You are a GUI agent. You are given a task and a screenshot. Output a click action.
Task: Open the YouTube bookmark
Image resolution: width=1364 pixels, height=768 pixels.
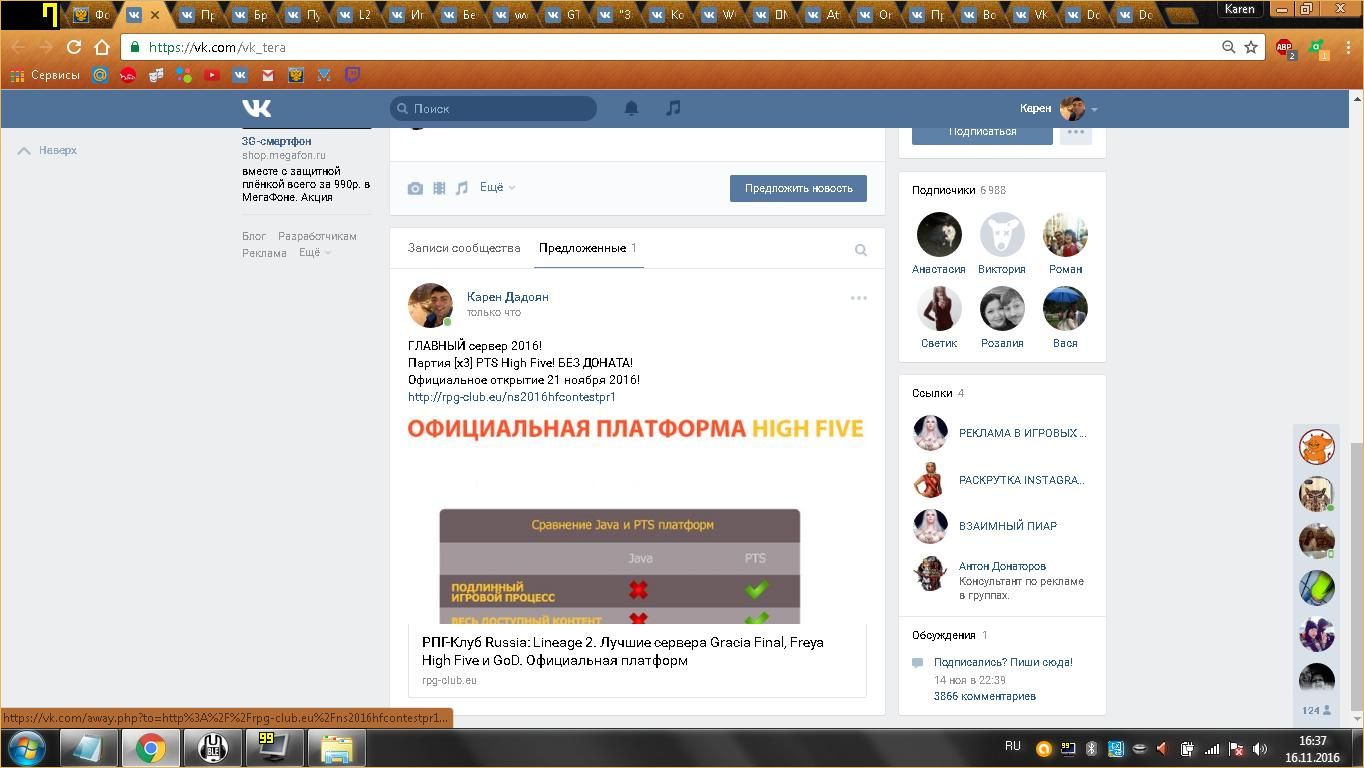click(212, 75)
